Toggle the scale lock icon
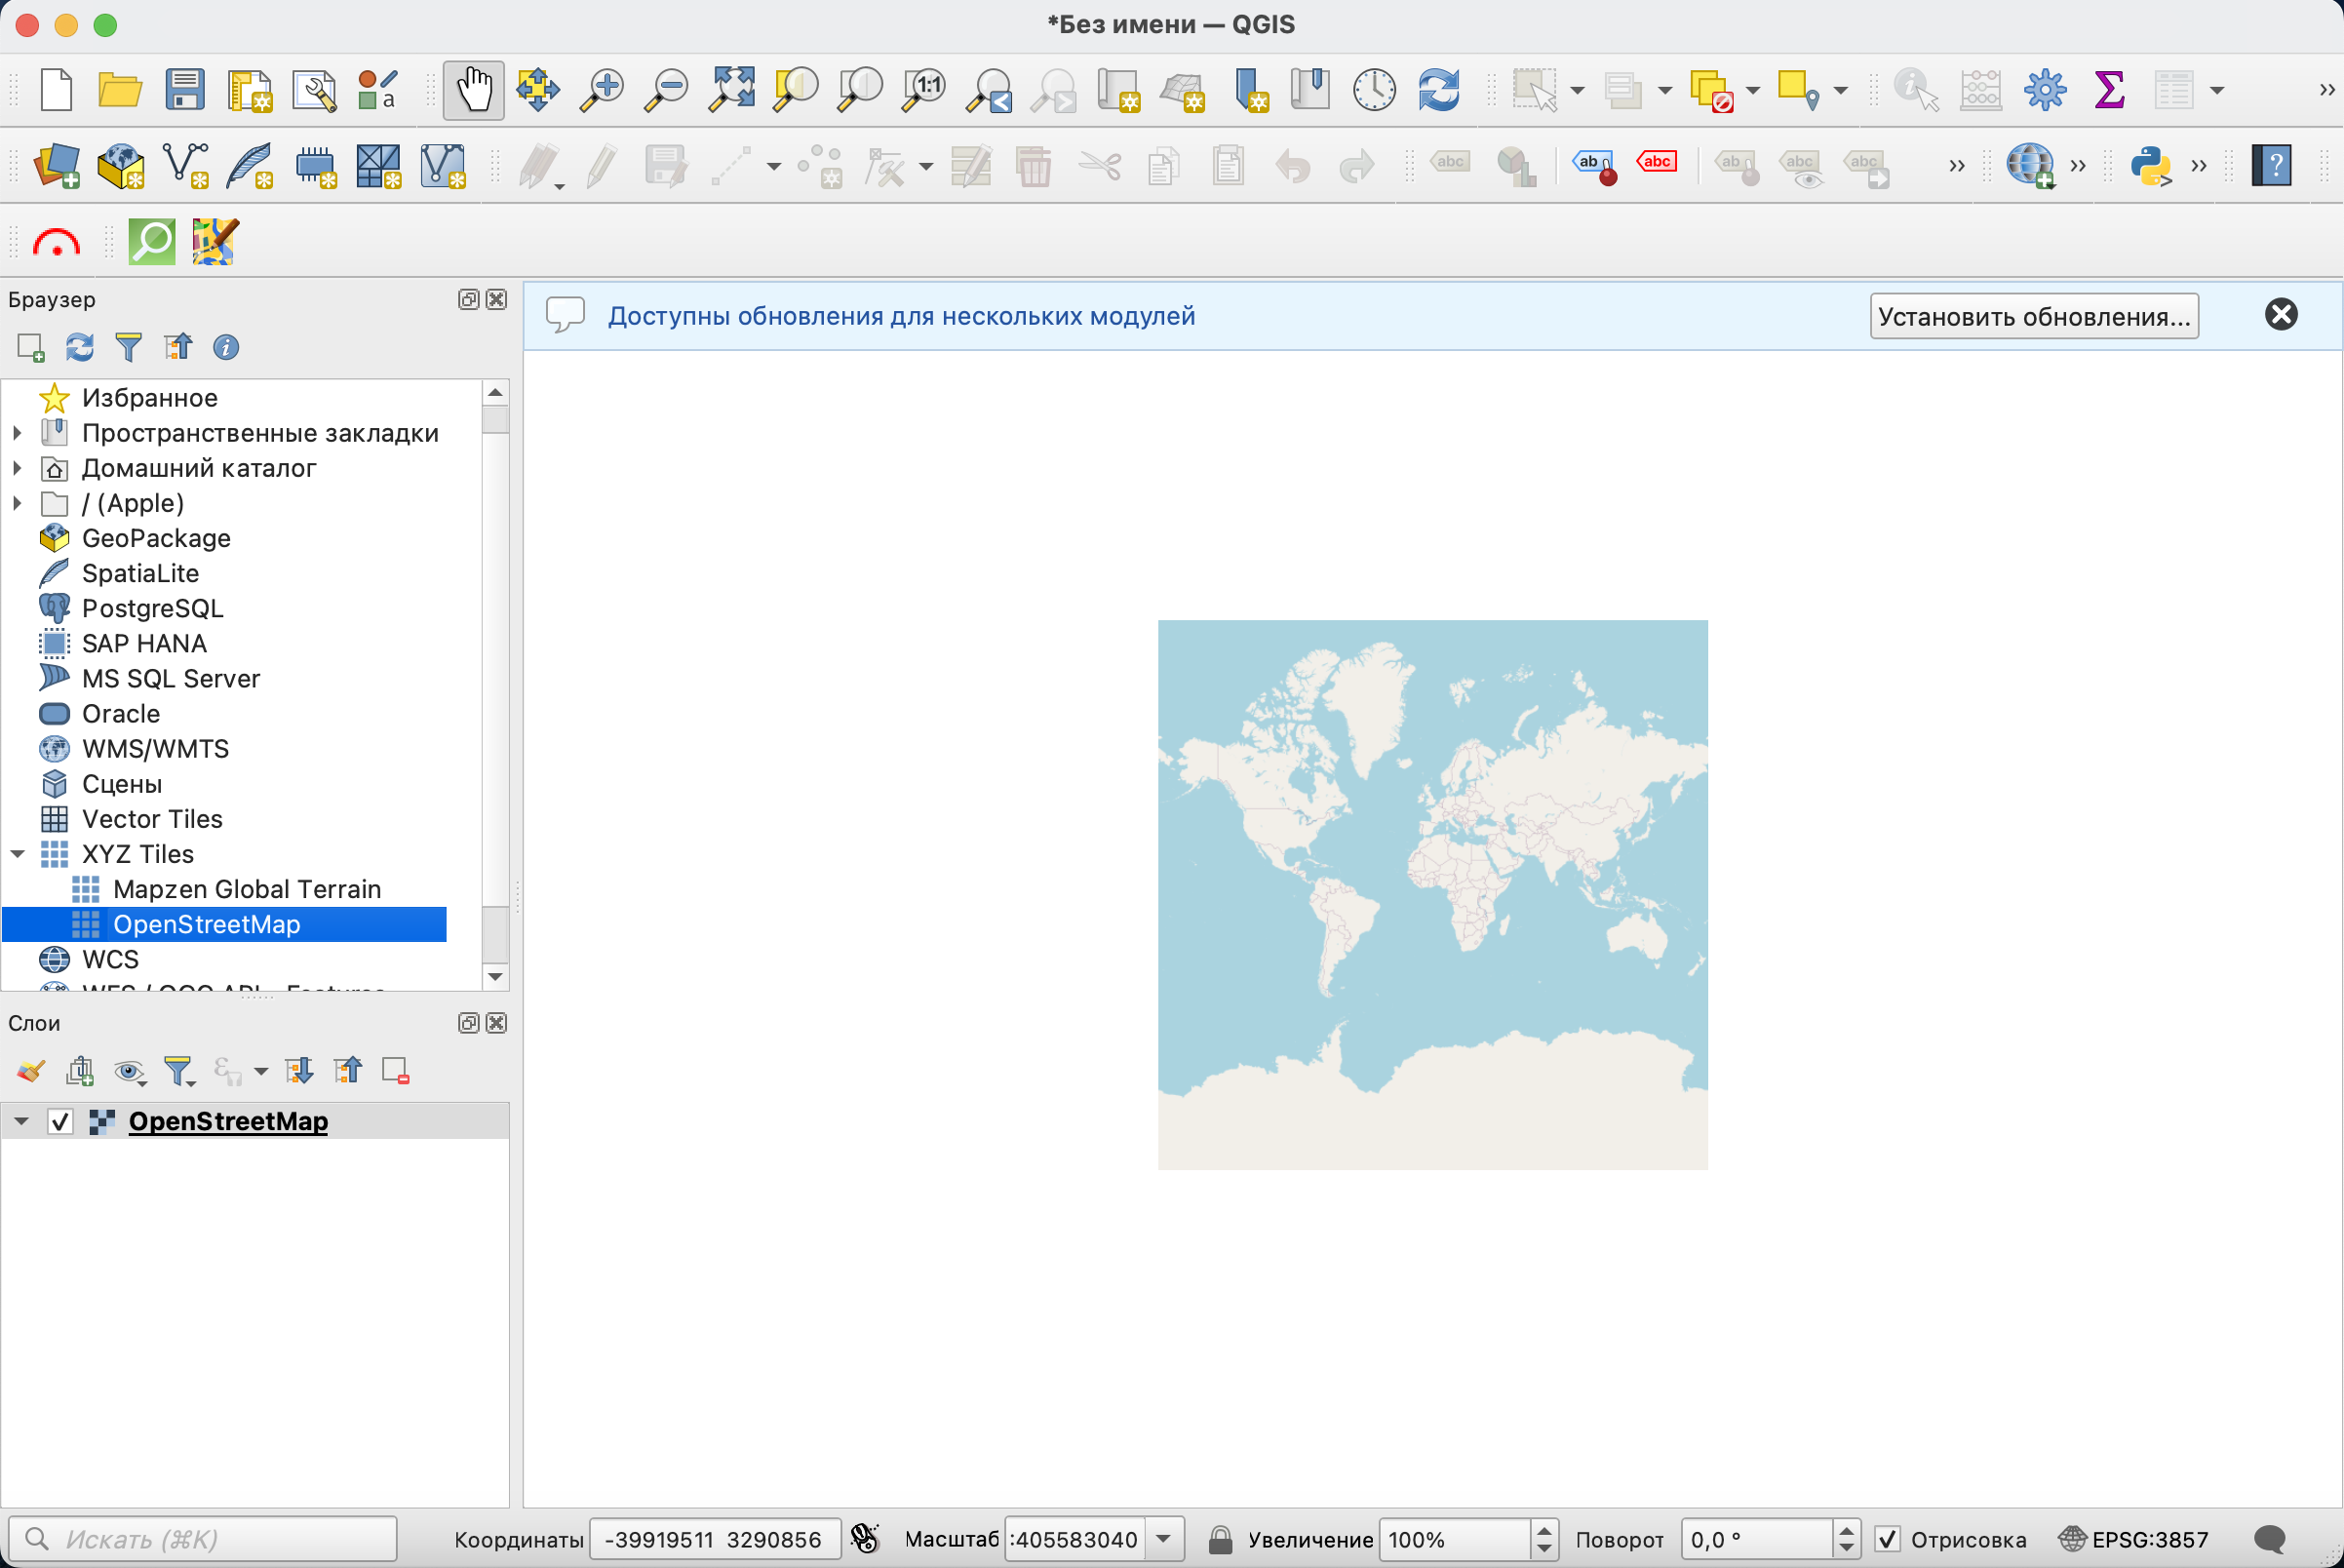The height and width of the screenshot is (1568, 2344). tap(1220, 1539)
